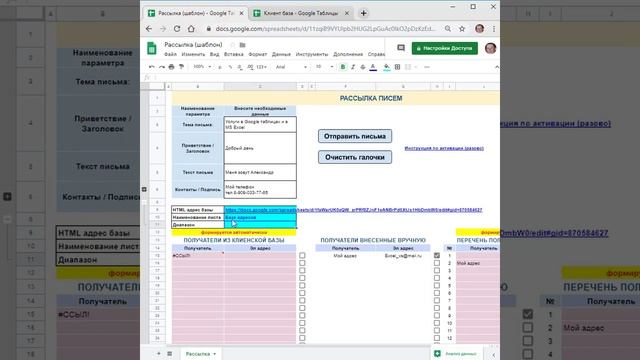640x360 pixels.
Task: Add a new sheet with the plus
Action: (x=159, y=353)
